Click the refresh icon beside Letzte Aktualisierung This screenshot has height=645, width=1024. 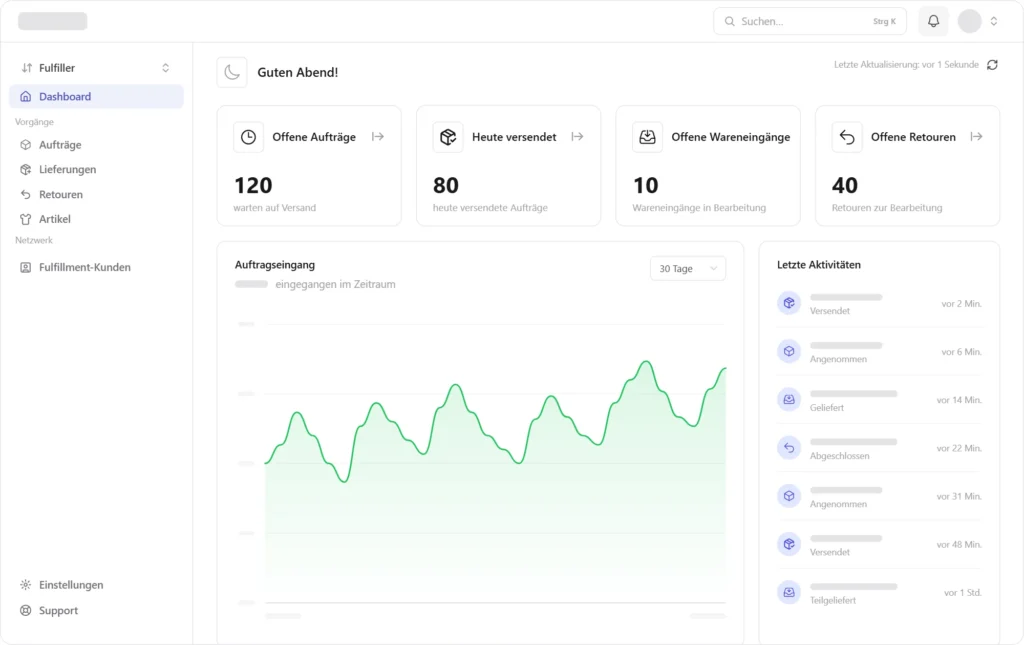[992, 65]
